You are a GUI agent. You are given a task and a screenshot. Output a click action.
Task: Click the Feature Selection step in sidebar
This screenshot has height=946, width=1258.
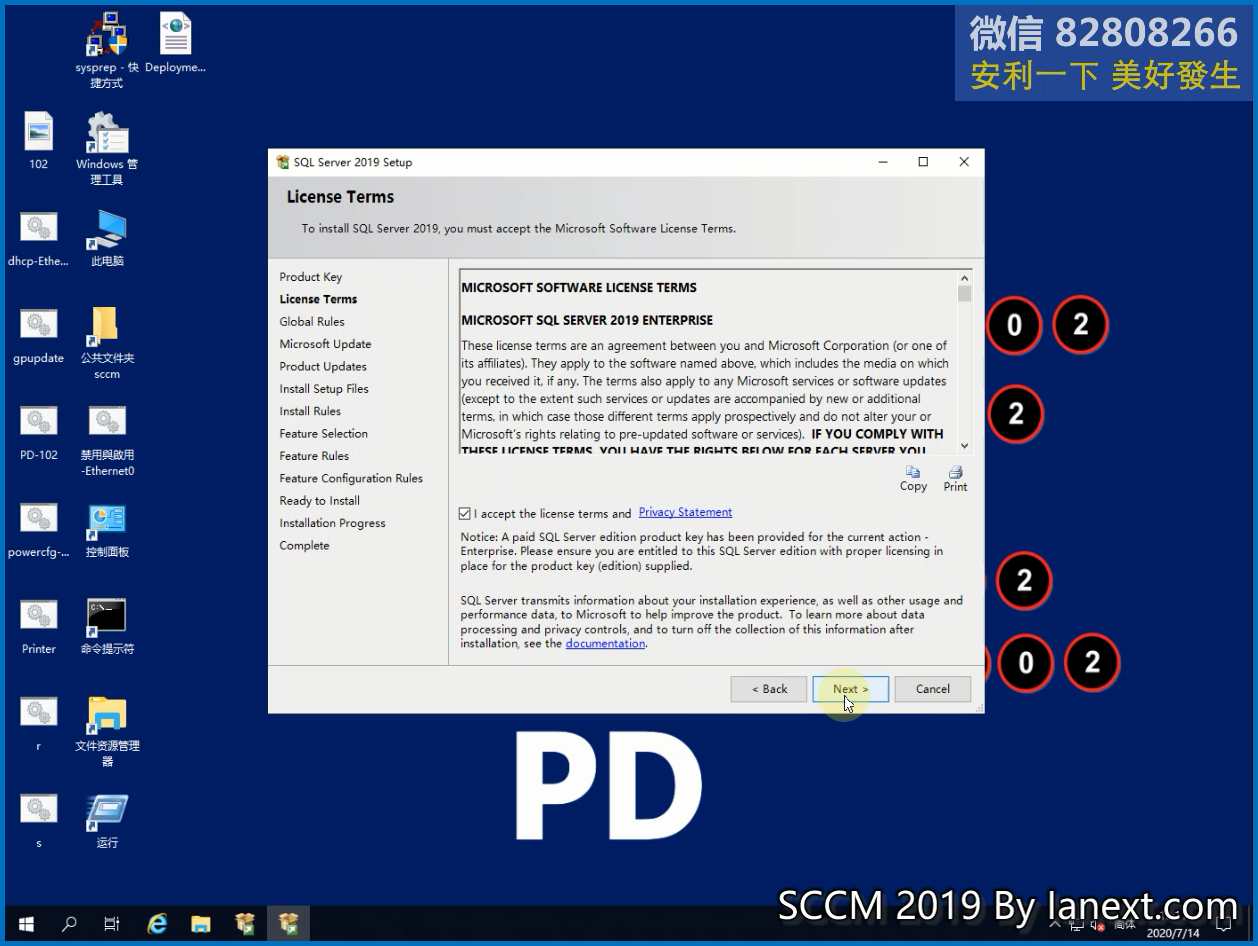(324, 434)
